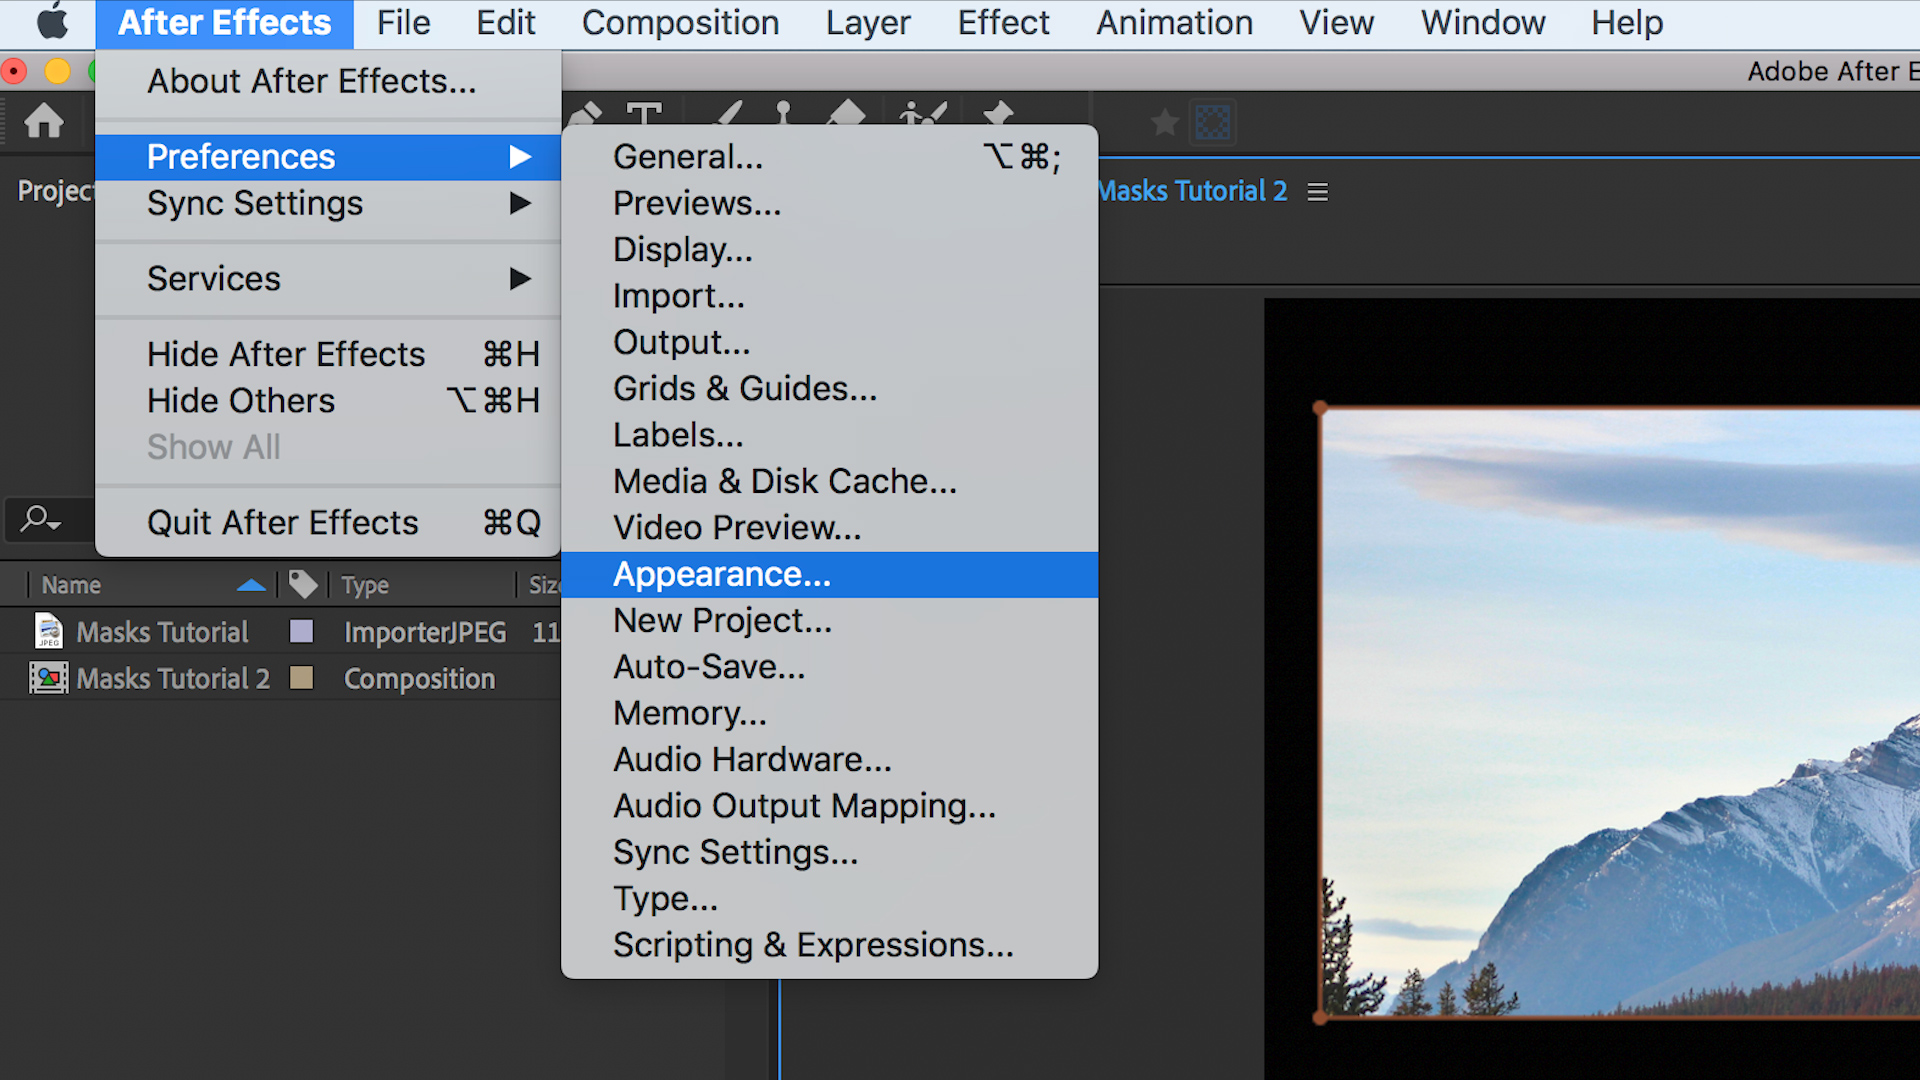Click the Home icon in the toolbar
Viewport: 1920px width, 1080px height.
pyautogui.click(x=45, y=122)
